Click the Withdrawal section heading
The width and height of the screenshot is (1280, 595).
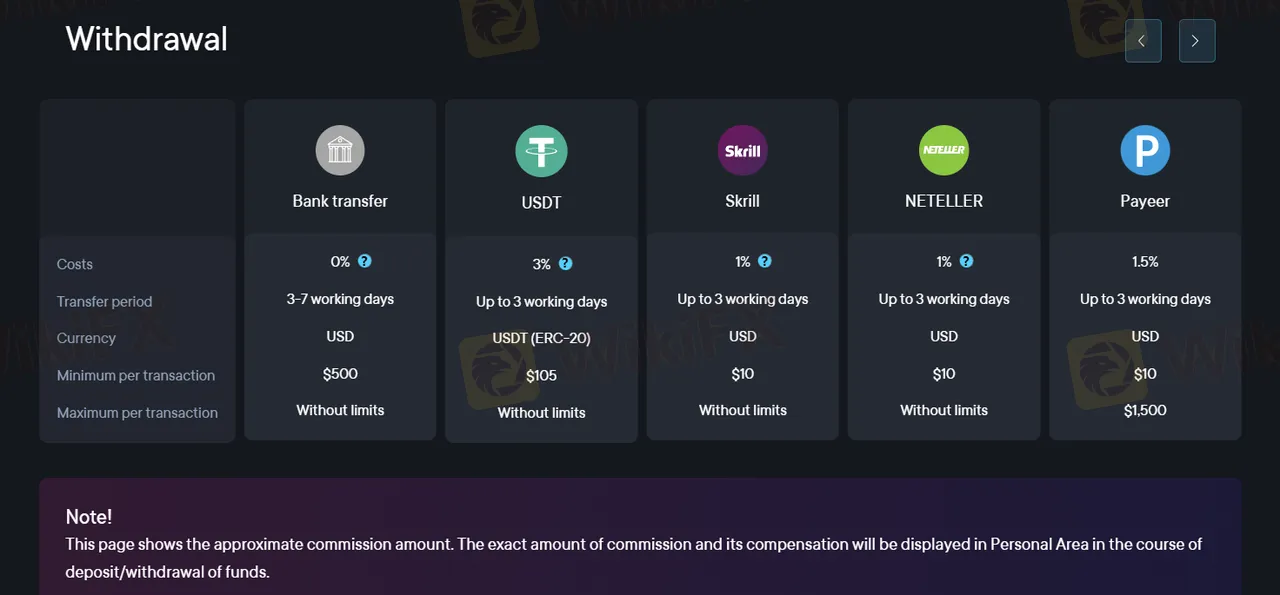pos(147,39)
